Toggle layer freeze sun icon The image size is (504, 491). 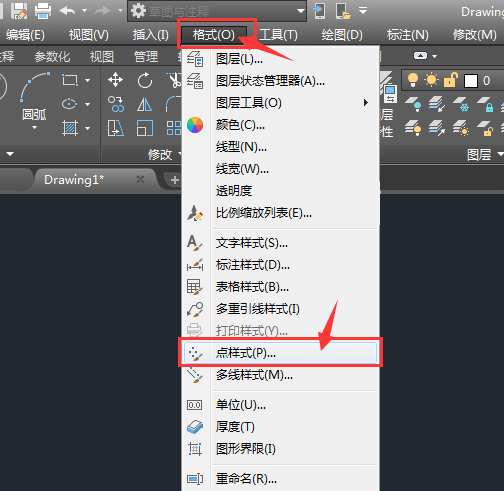click(x=431, y=80)
